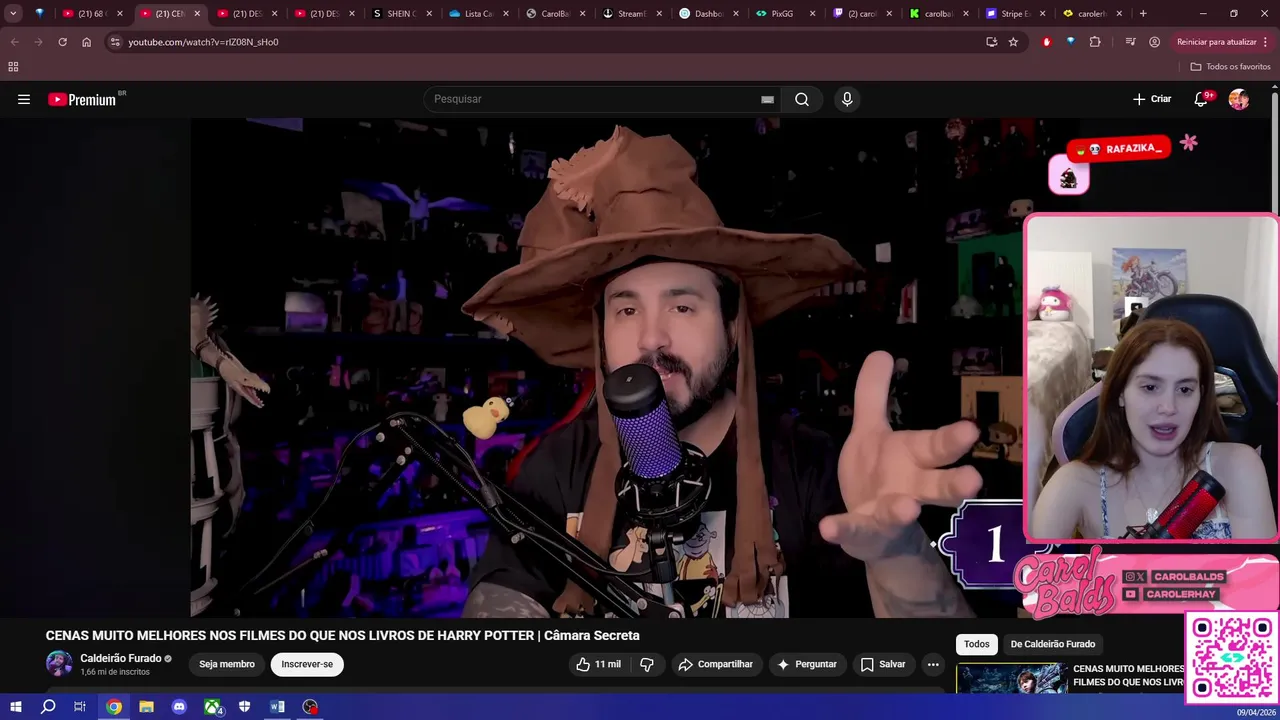Open the Todos os favoritos folder
1280x720 pixels.
pos(1231,67)
